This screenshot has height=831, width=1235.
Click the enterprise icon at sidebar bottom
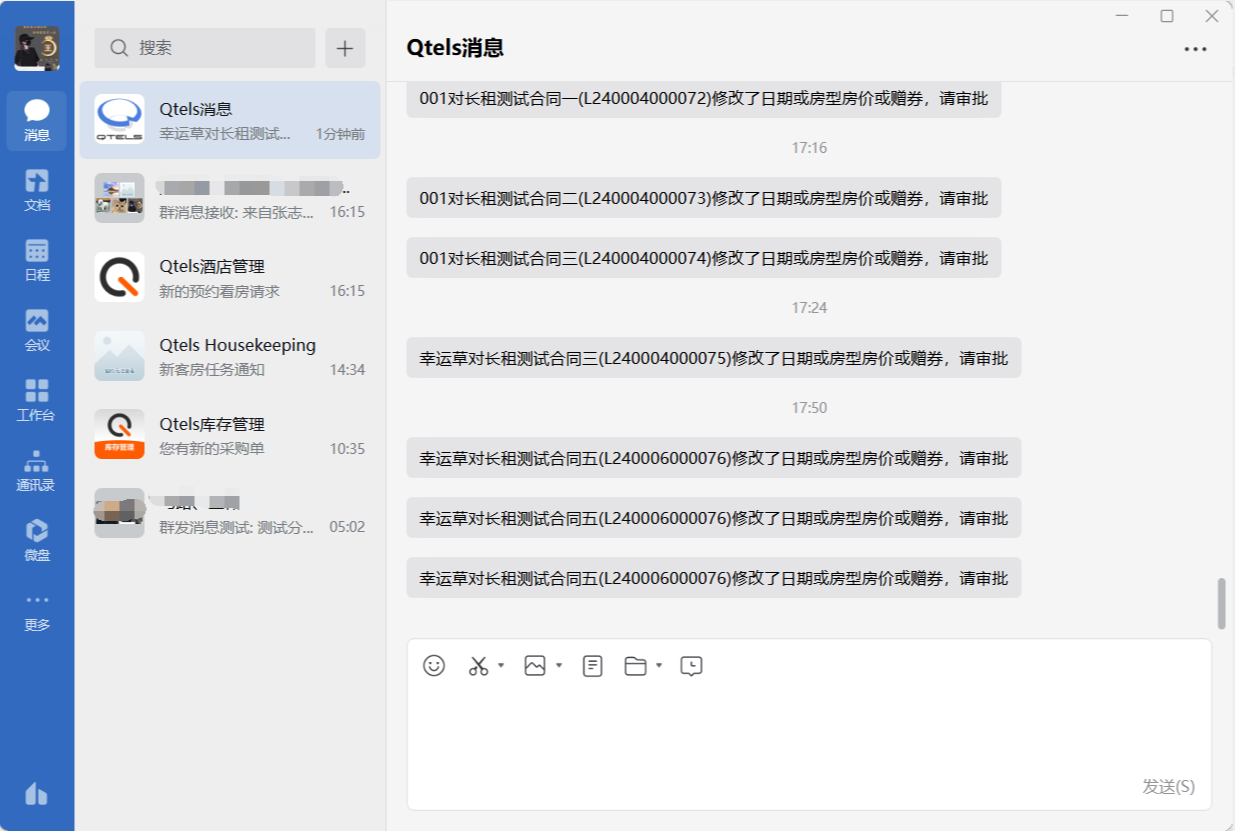point(36,794)
